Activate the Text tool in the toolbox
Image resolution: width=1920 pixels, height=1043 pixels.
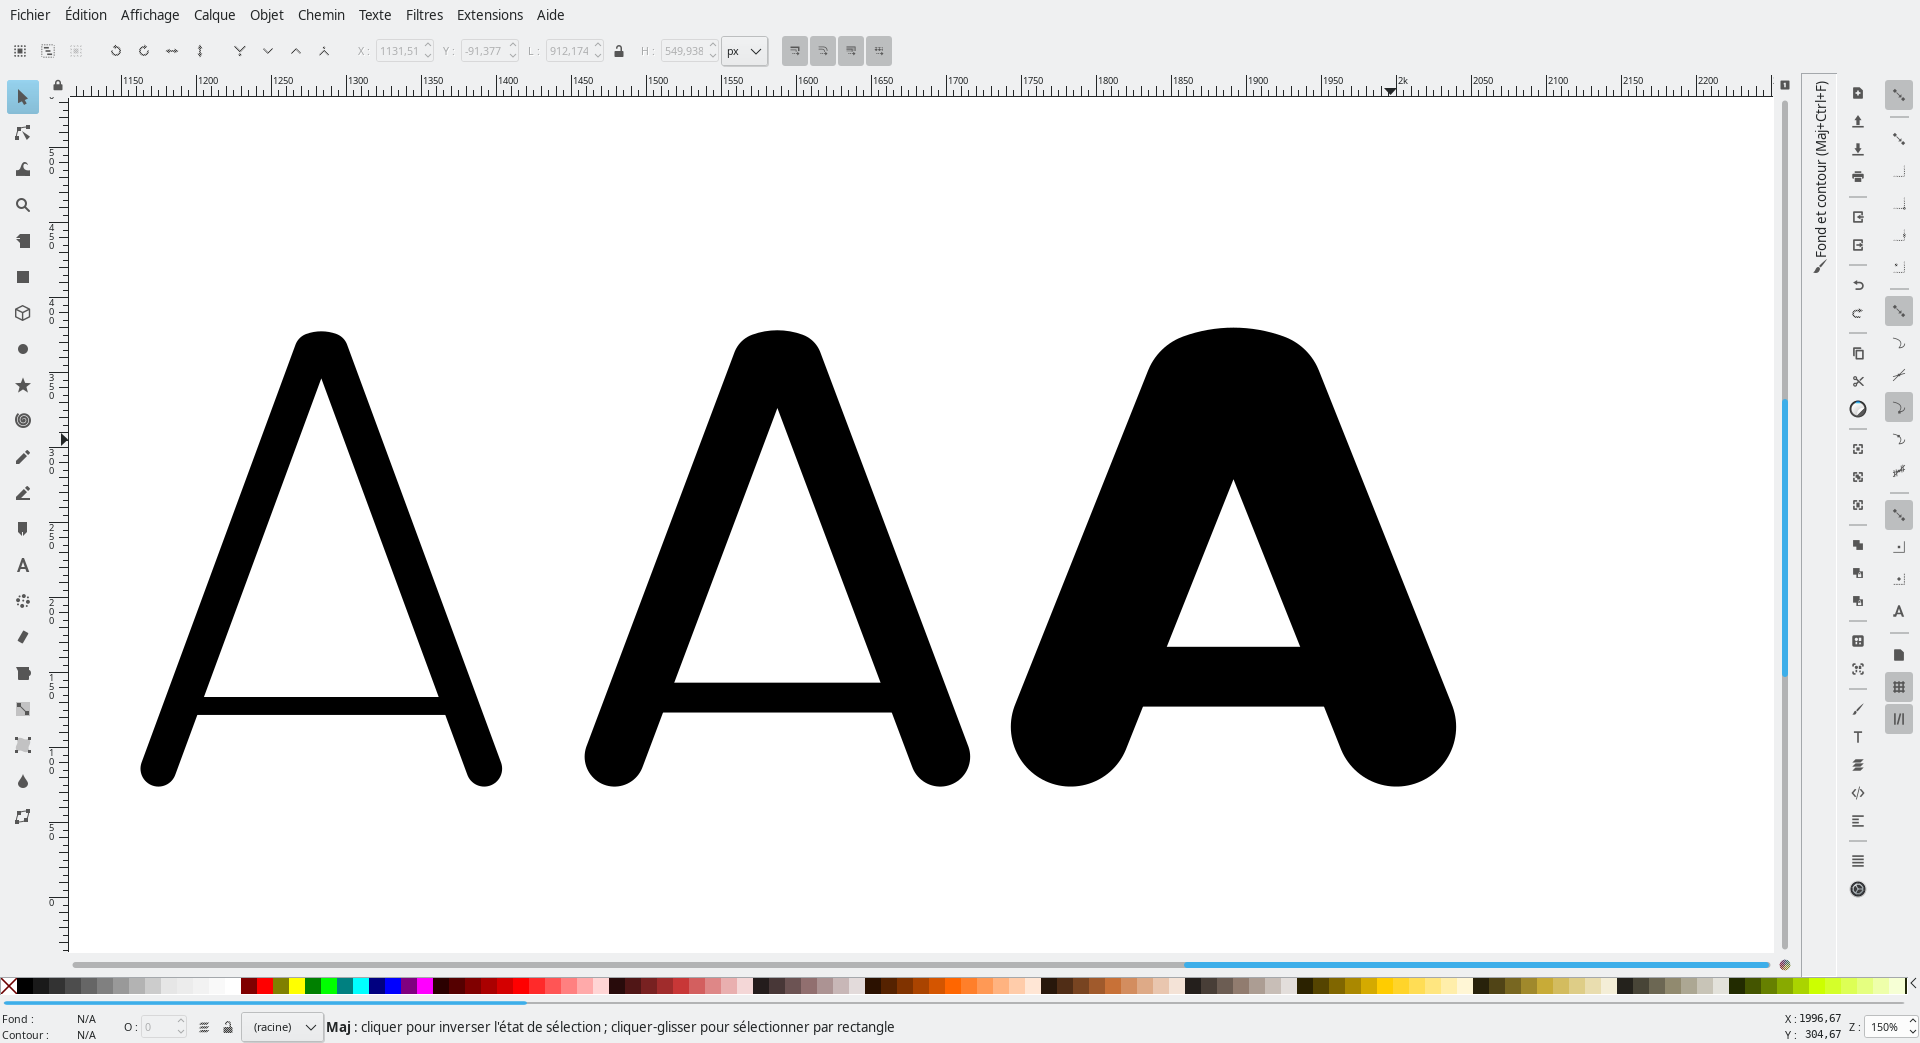[x=22, y=566]
